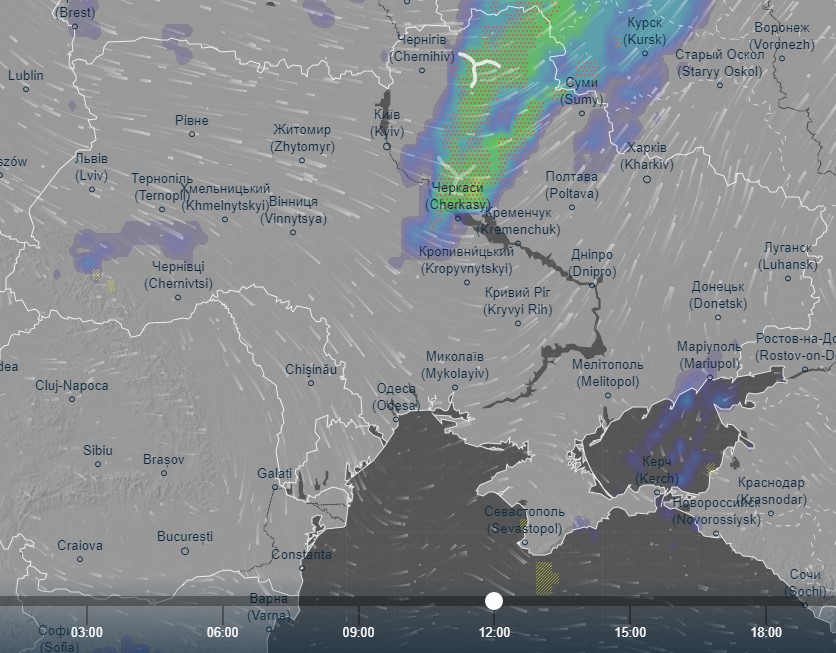
Task: Select 06:00 on the forecast timeline
Action: click(x=222, y=632)
